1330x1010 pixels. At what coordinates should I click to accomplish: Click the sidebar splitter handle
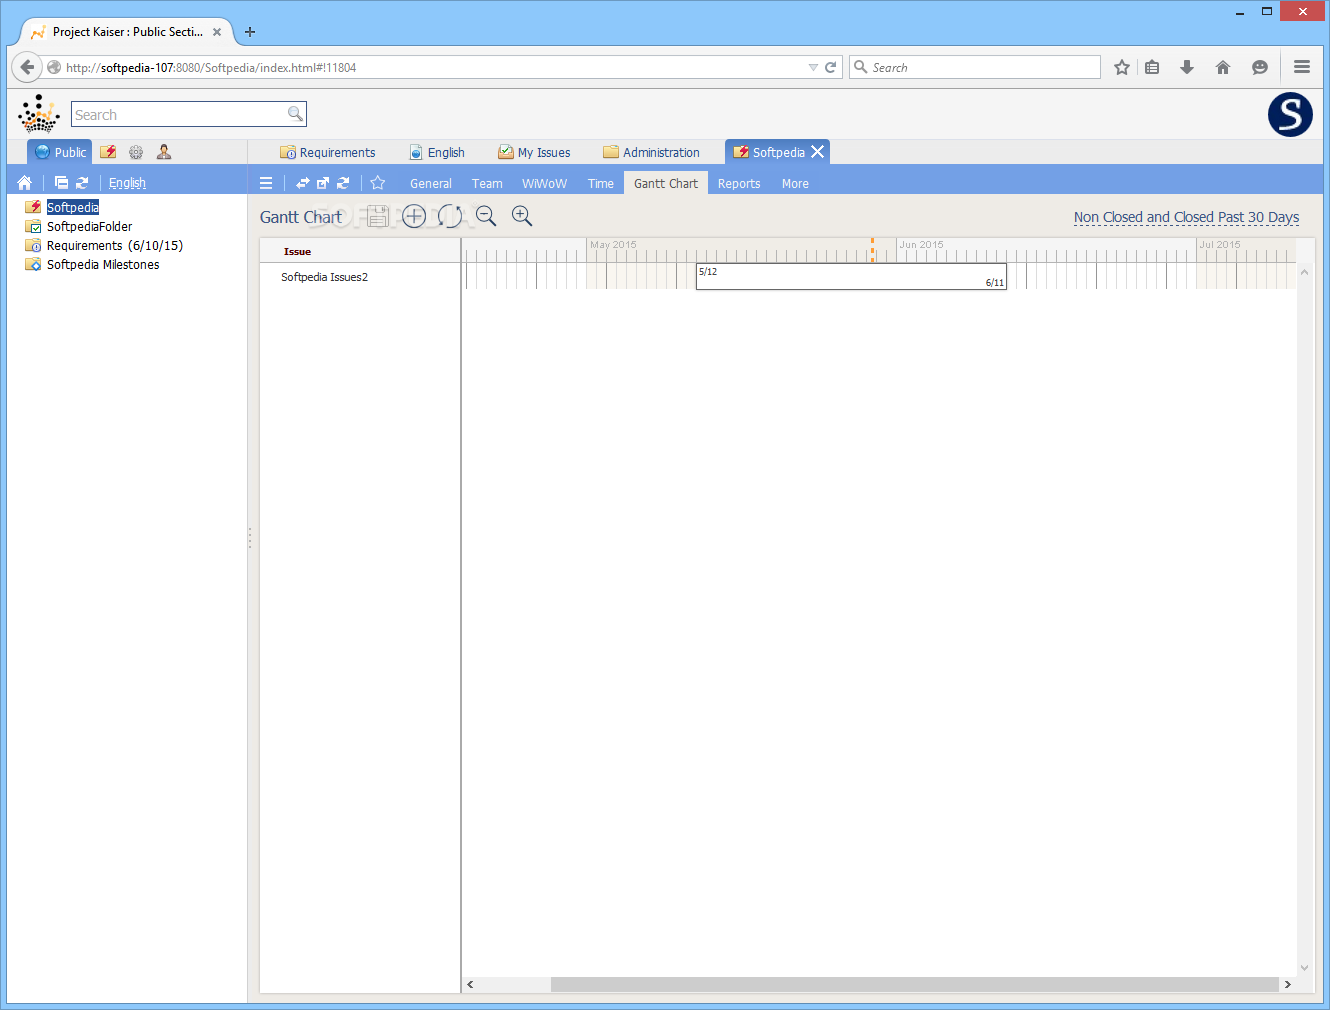(x=250, y=538)
